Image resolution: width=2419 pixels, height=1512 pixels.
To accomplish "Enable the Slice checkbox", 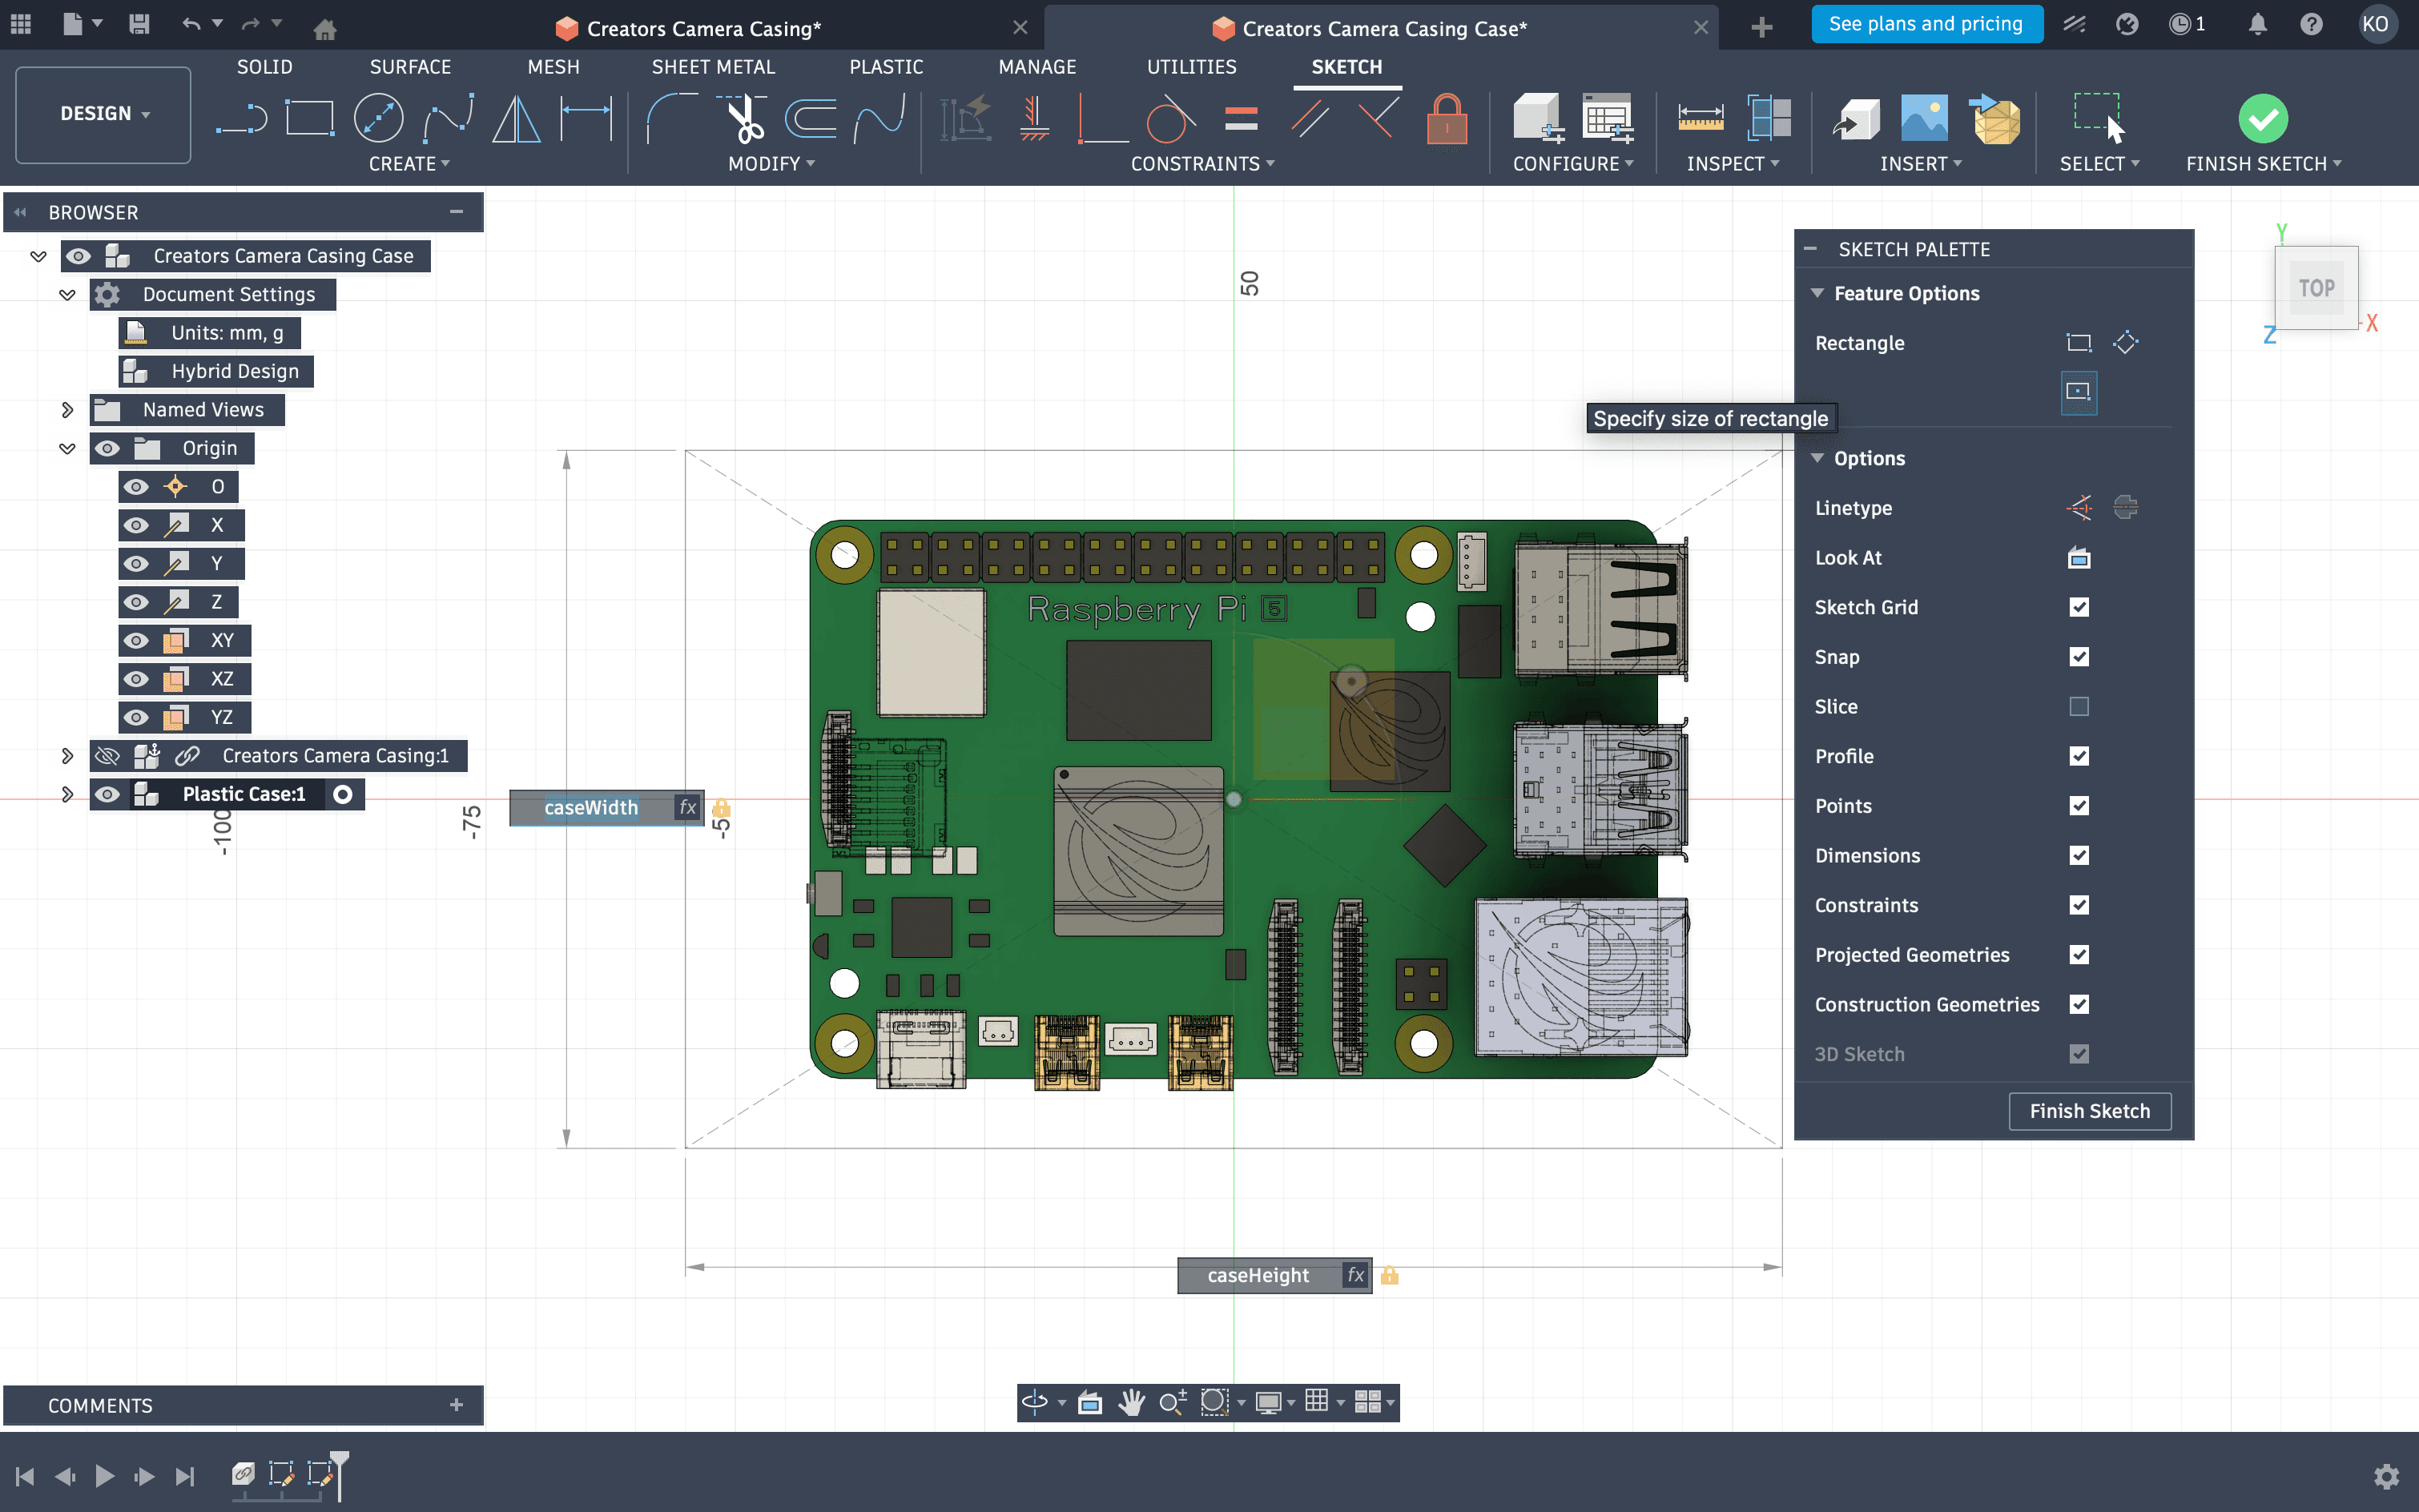I will pyautogui.click(x=2079, y=707).
